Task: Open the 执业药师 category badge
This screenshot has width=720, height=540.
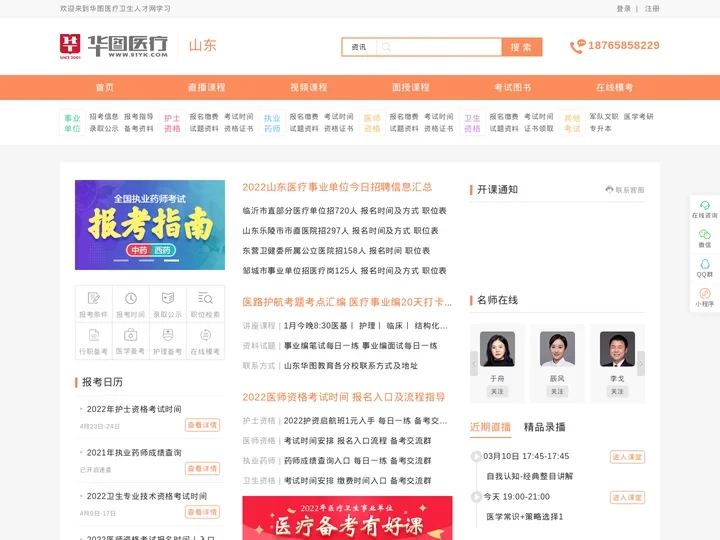Action: pyautogui.click(x=272, y=123)
